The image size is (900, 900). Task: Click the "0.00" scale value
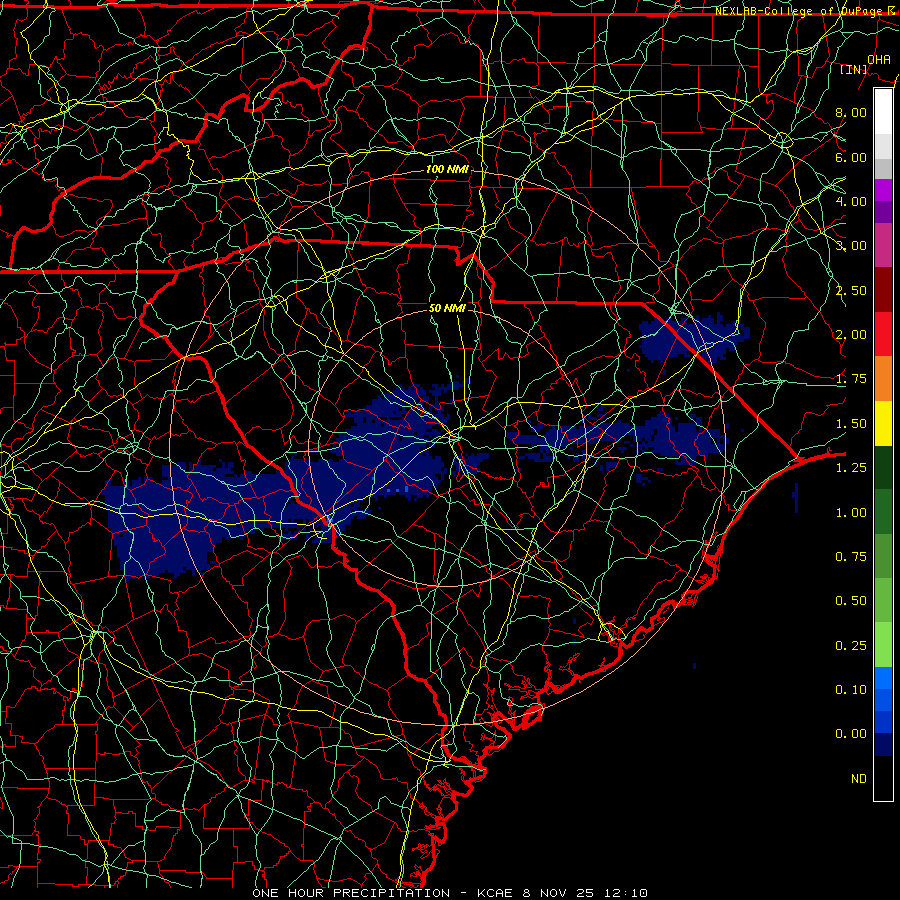[851, 734]
